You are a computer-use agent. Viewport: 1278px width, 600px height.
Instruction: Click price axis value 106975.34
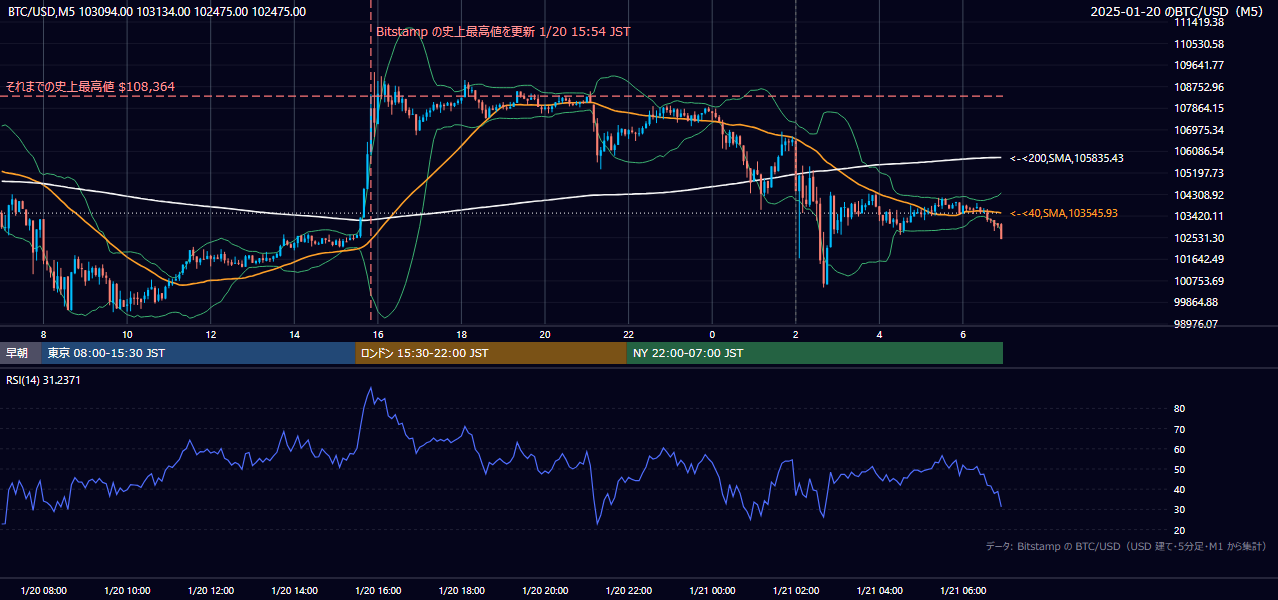point(1200,130)
